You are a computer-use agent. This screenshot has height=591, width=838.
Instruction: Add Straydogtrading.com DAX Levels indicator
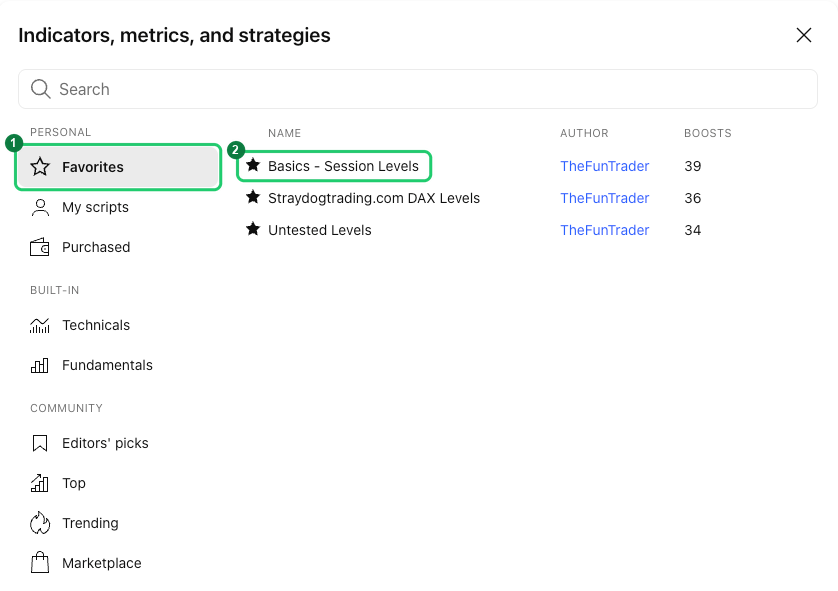coord(374,198)
